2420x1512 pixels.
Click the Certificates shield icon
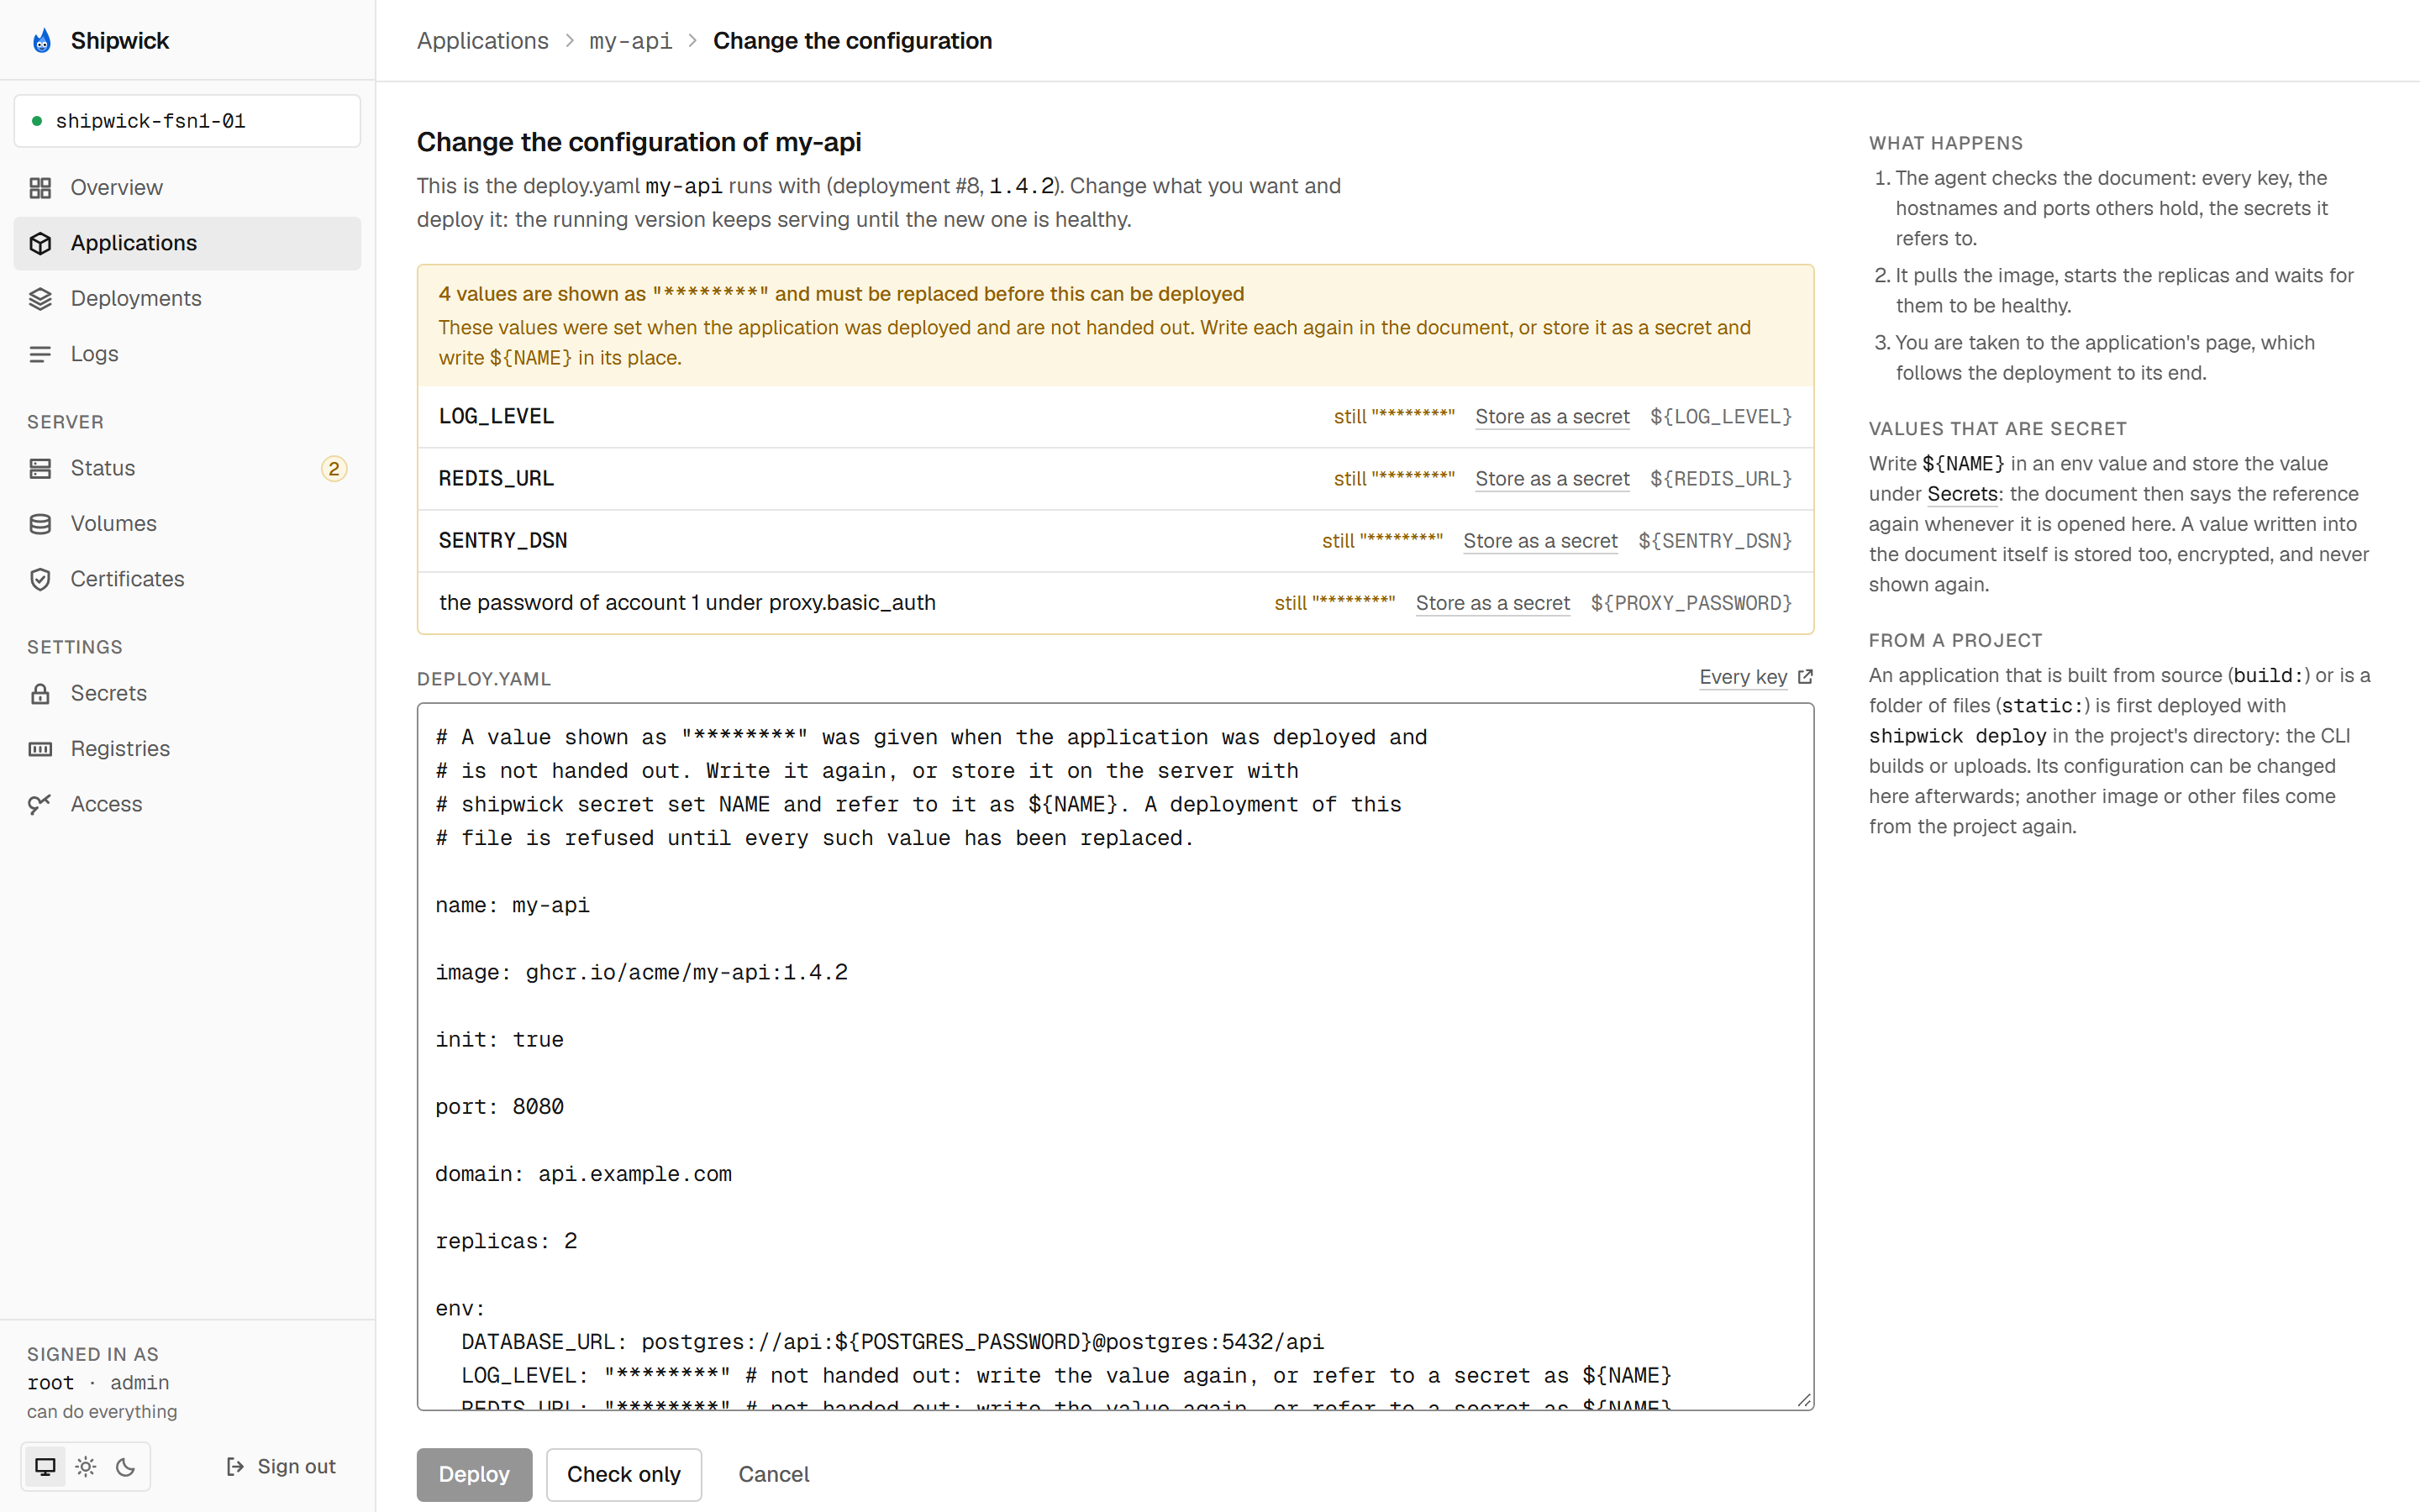pos(40,579)
